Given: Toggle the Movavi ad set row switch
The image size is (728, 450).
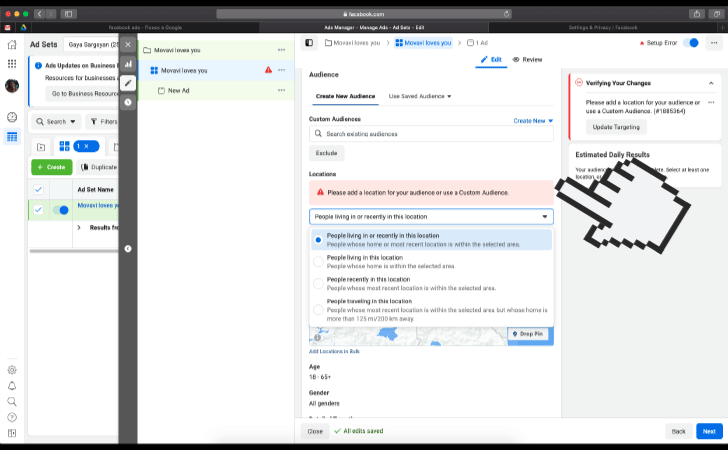Looking at the screenshot, I should coord(61,210).
